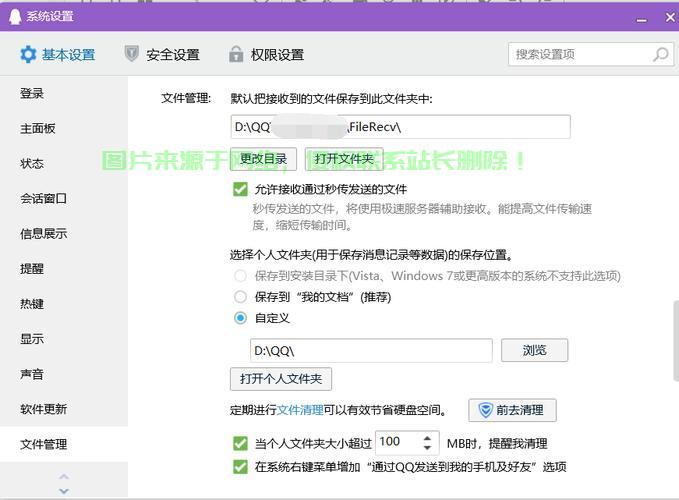Viewport: 679px width, 500px height.
Task: Click the 打开个人文件夹 button
Action: coord(281,379)
